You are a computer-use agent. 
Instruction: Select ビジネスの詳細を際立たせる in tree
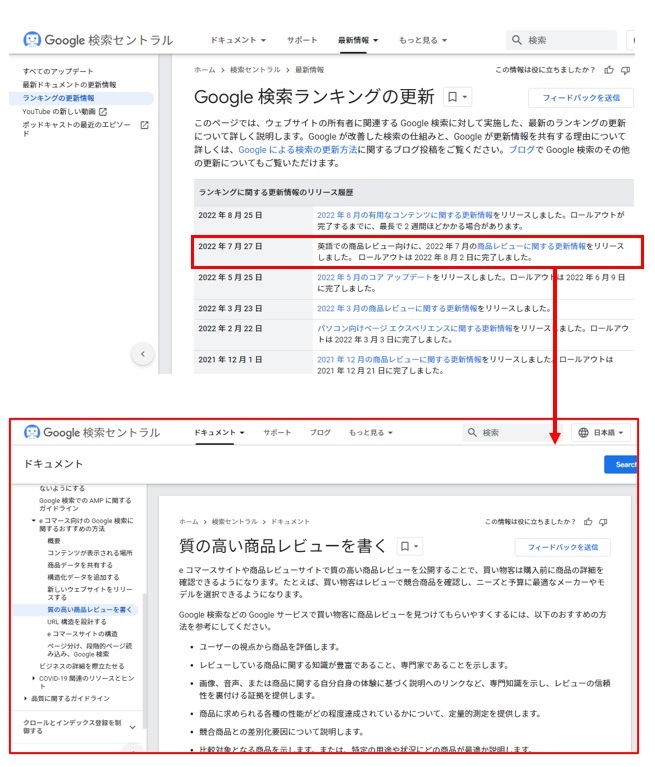pos(82,666)
